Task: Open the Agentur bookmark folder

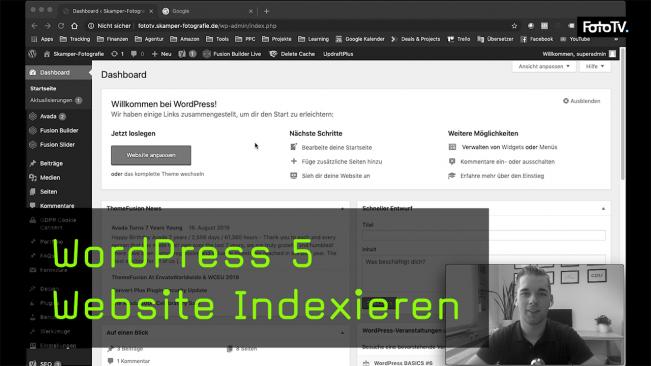Action: (x=149, y=39)
